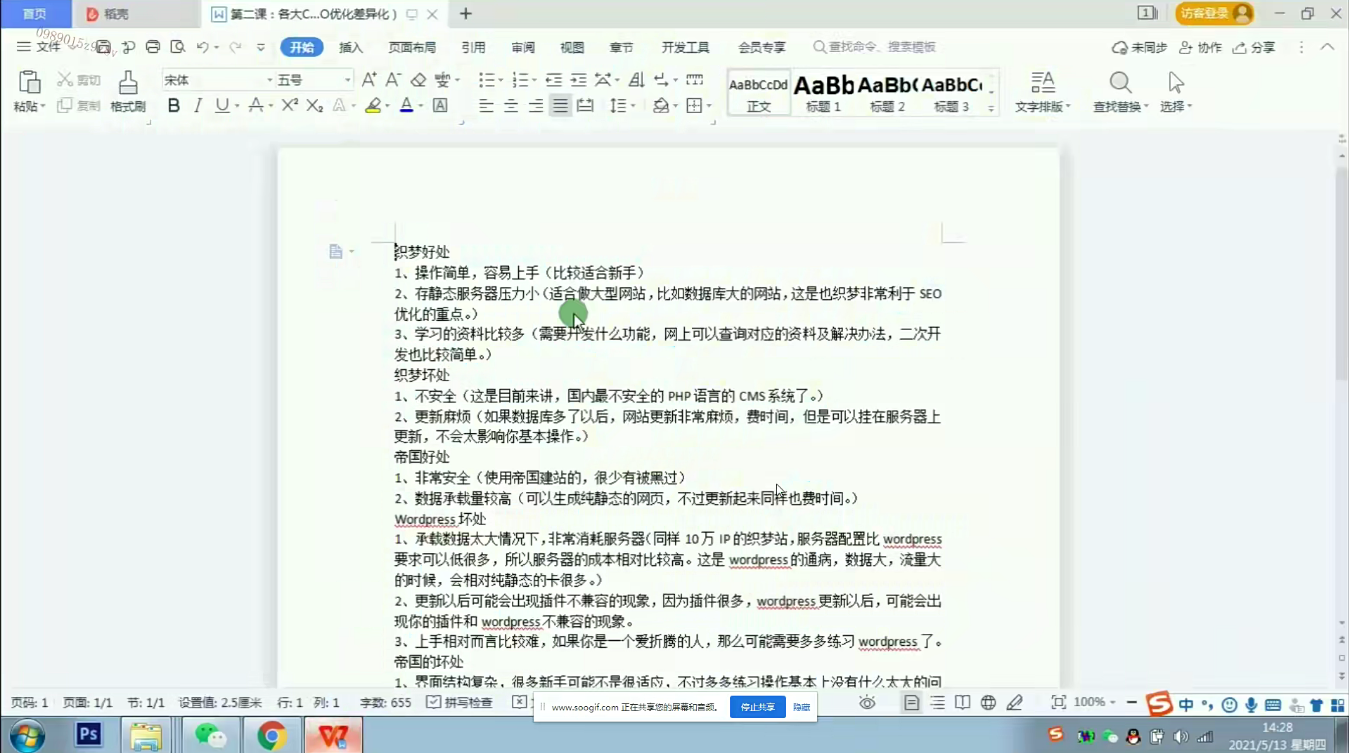Image resolution: width=1349 pixels, height=753 pixels.
Task: Apply superscript formatting
Action: pyautogui.click(x=290, y=106)
